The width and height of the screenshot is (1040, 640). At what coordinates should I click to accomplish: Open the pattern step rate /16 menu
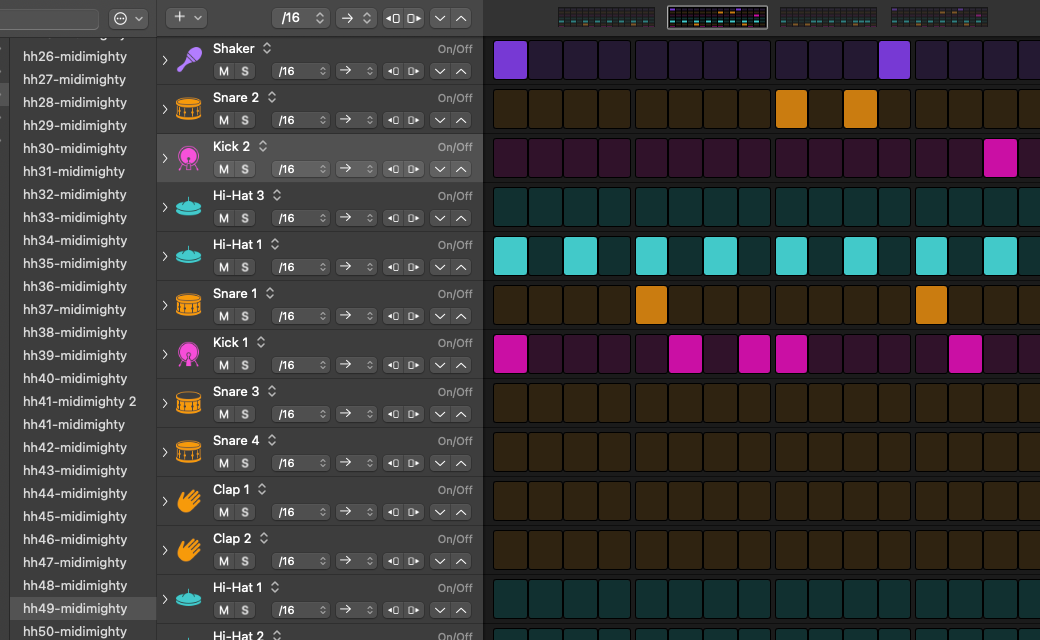click(300, 19)
